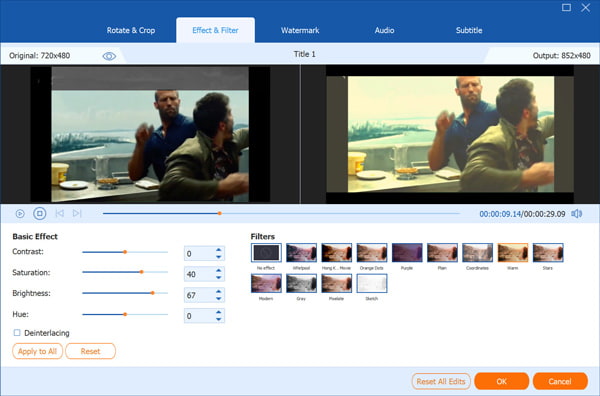Screen dimensions: 600x396
Task: Increase Saturation with the up arrow
Action: [x=218, y=271]
